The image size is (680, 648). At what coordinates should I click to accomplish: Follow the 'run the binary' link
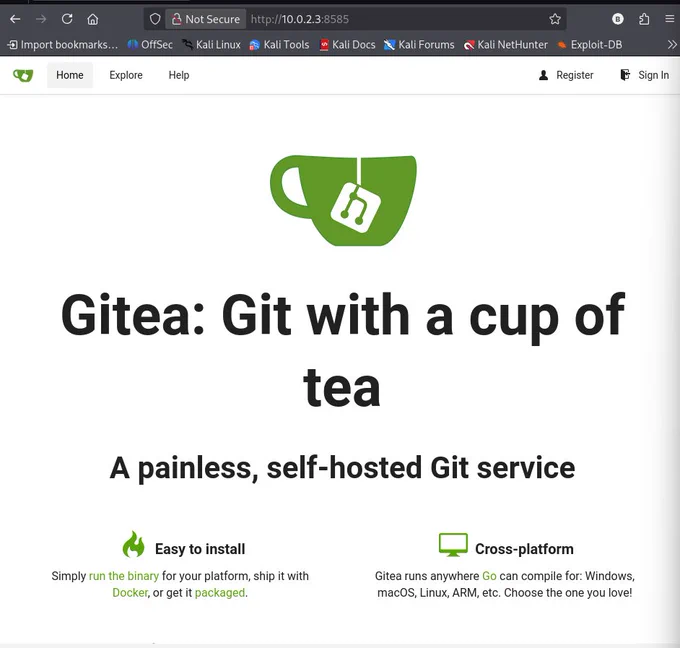click(124, 576)
